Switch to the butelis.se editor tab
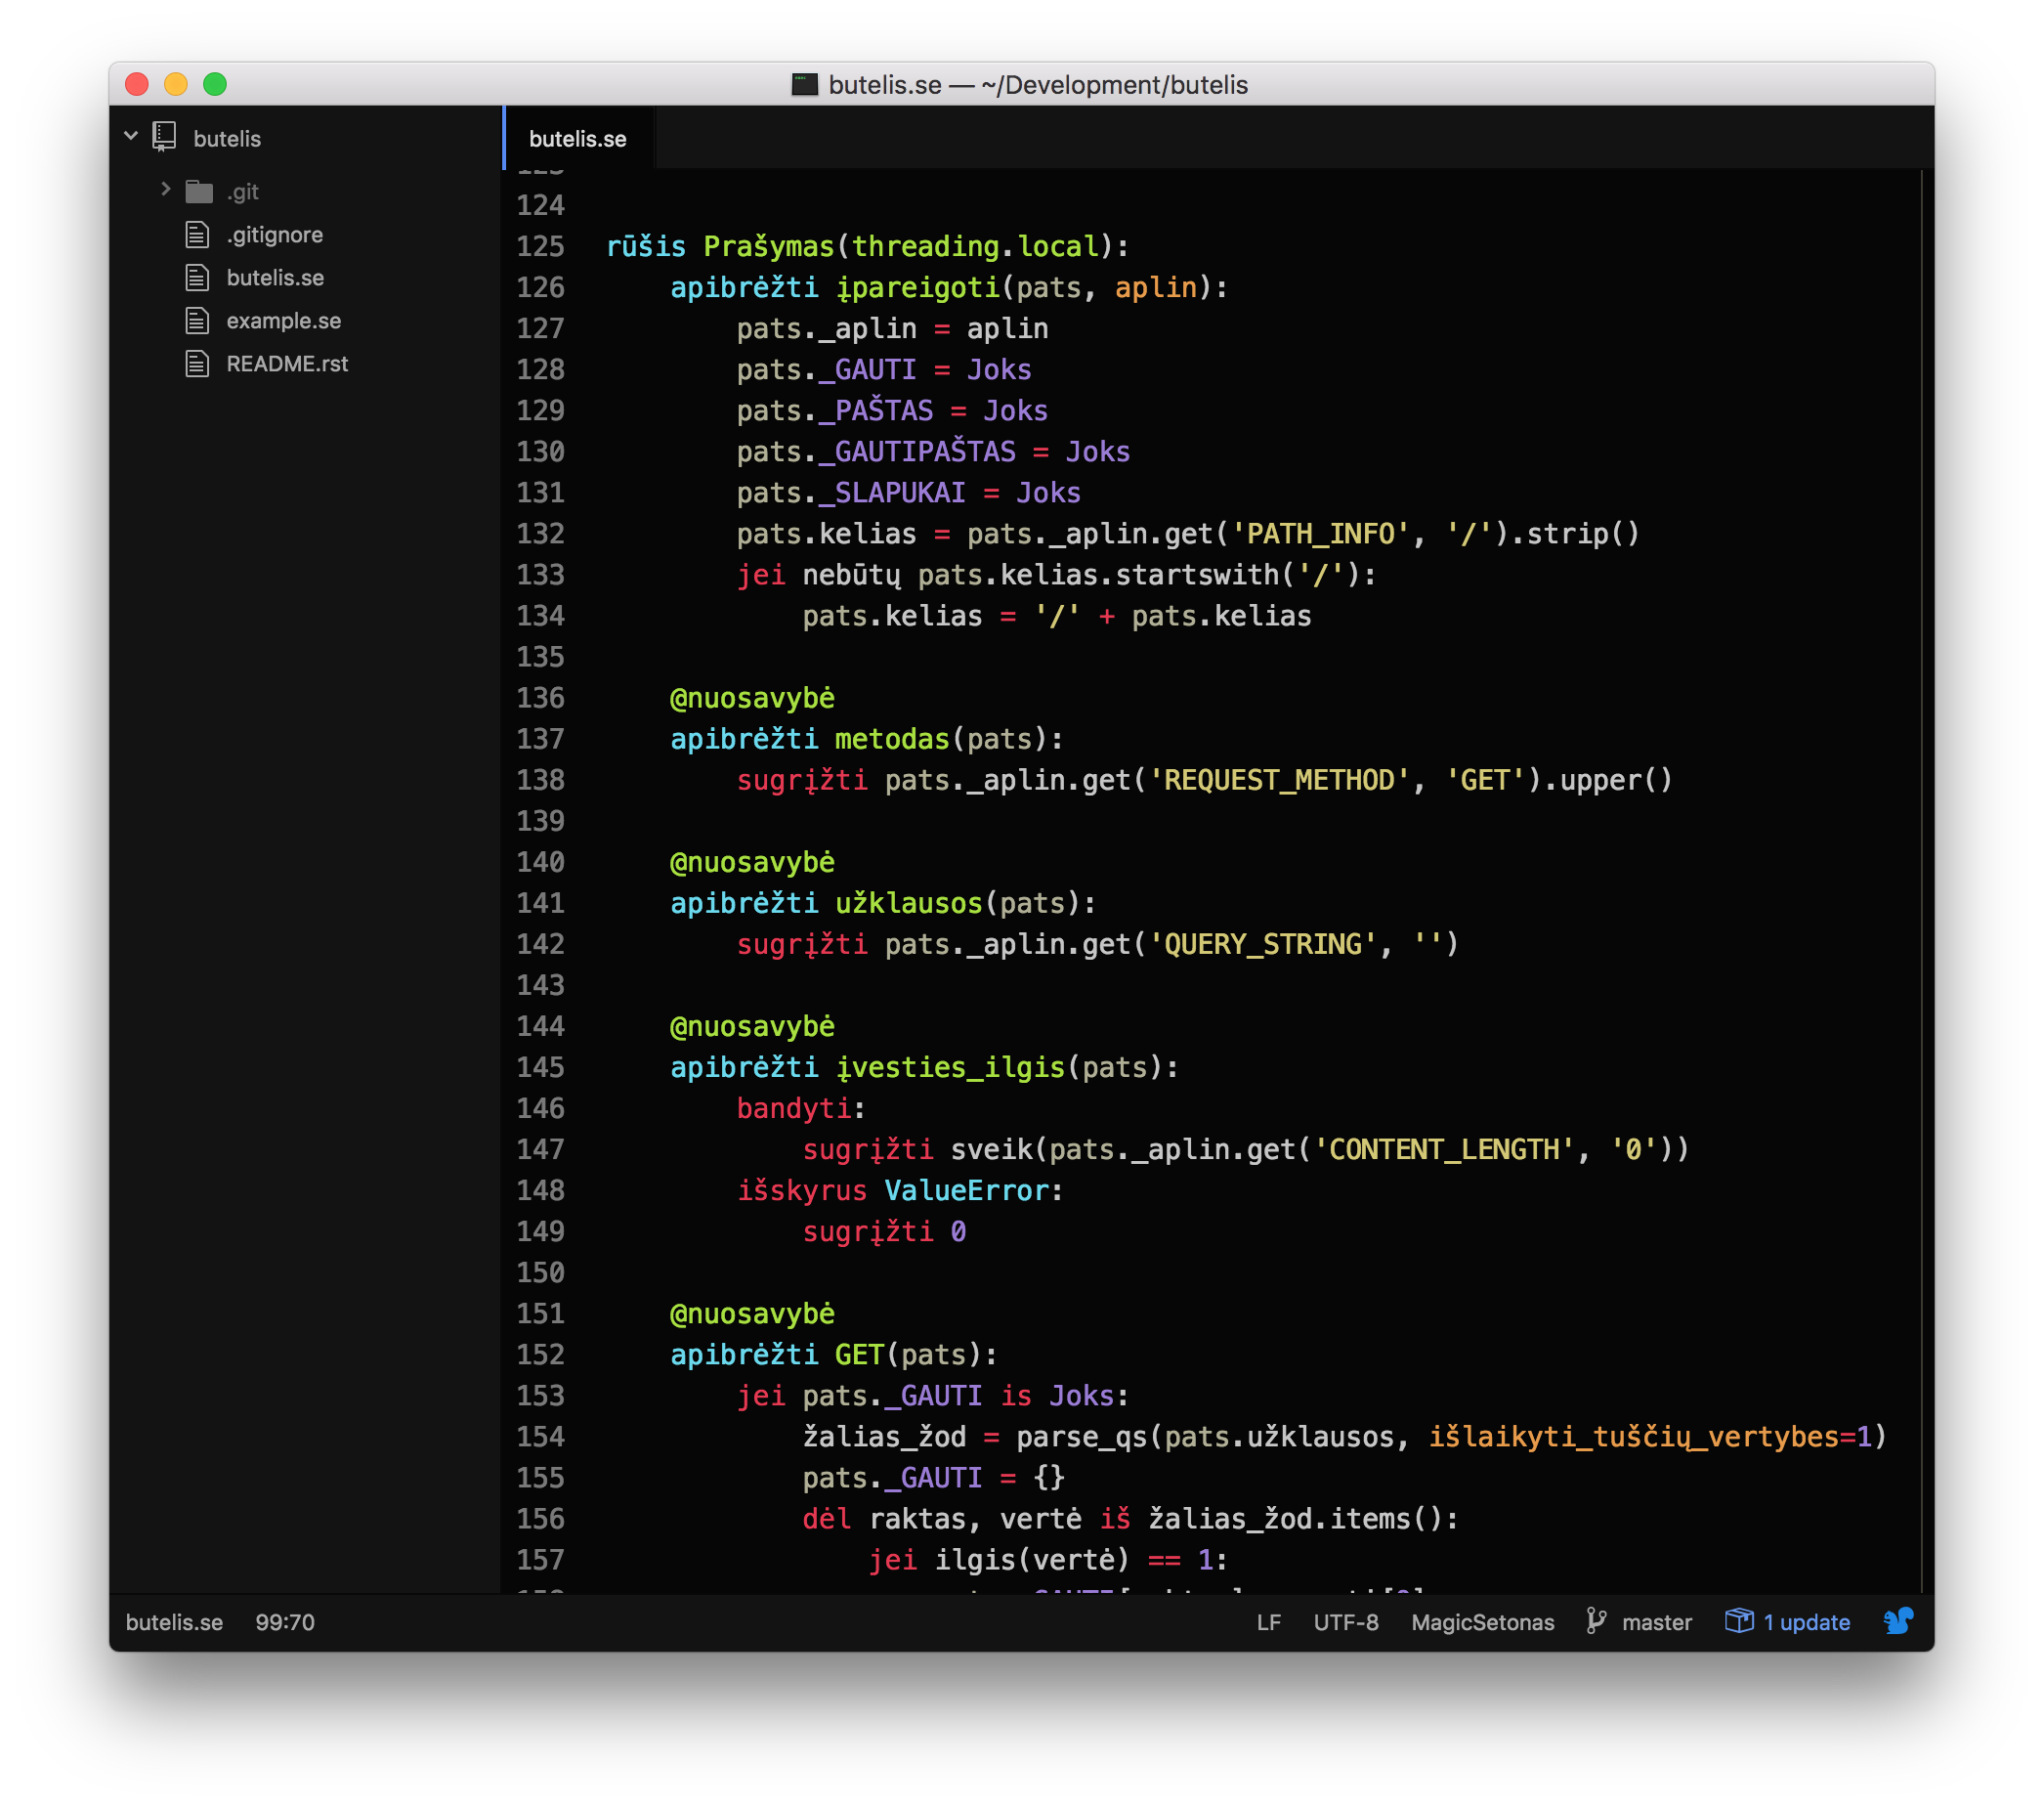Viewport: 2044px width, 1808px height. (577, 139)
